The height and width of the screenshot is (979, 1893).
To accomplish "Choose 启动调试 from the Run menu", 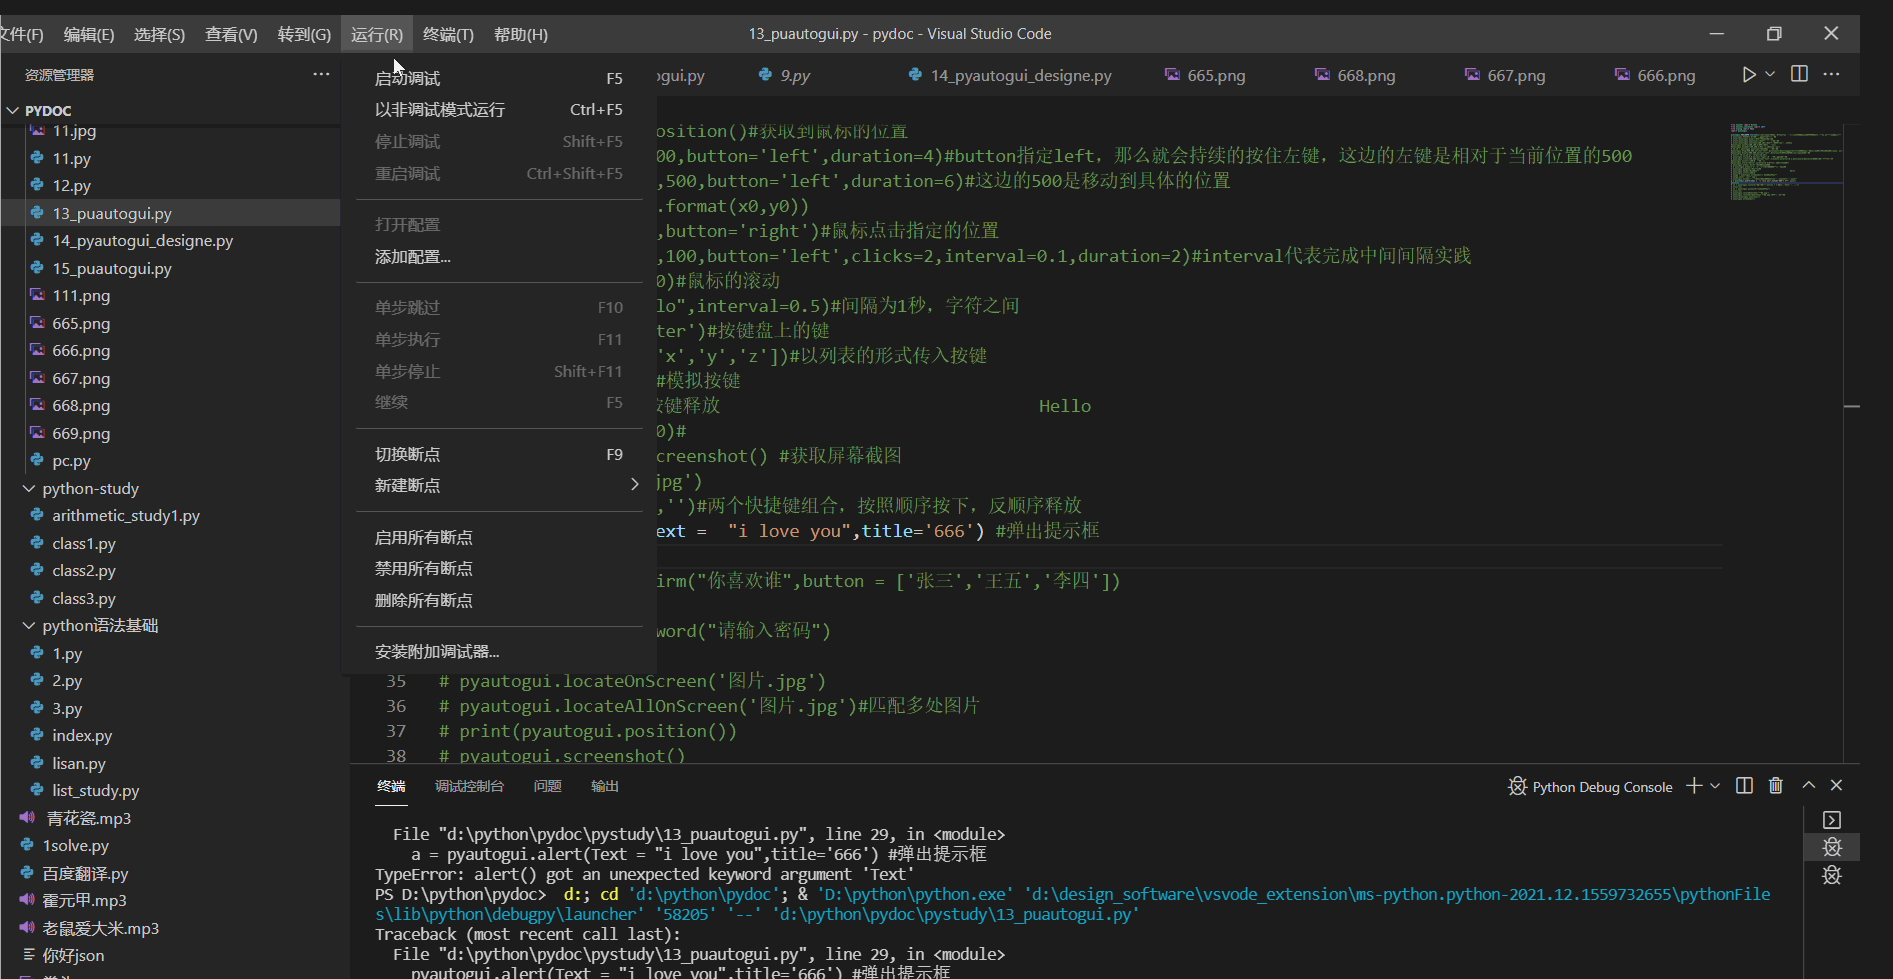I will click(499, 78).
